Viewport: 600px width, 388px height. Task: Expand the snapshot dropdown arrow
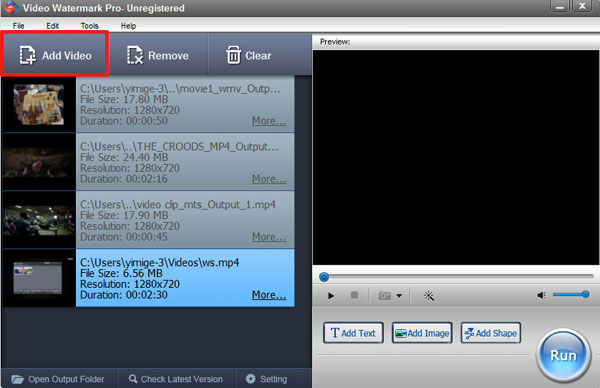tap(399, 295)
